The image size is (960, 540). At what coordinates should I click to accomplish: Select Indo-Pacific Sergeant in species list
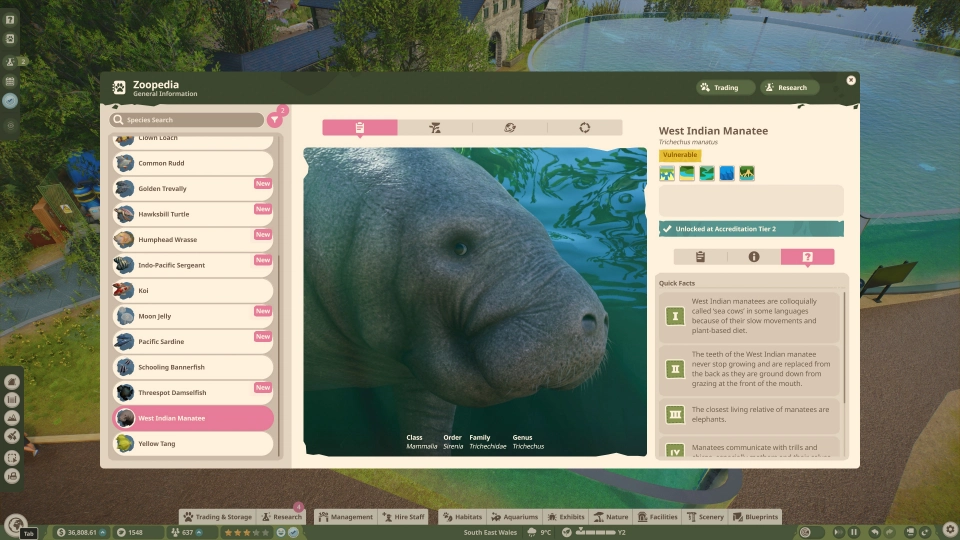(193, 265)
